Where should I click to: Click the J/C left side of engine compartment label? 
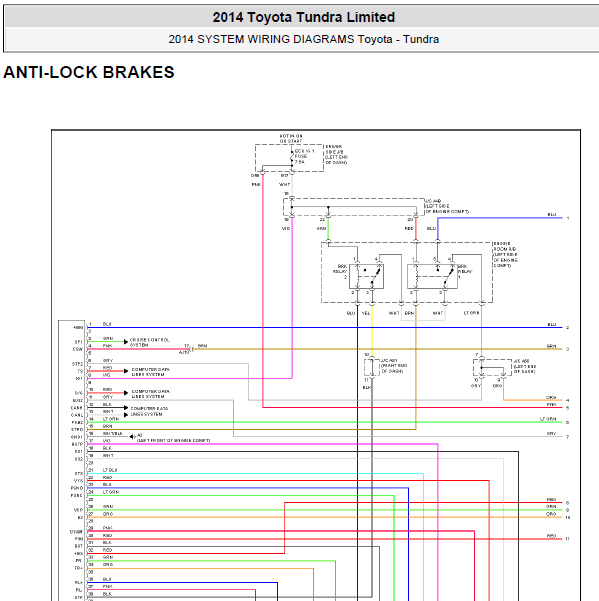447,206
